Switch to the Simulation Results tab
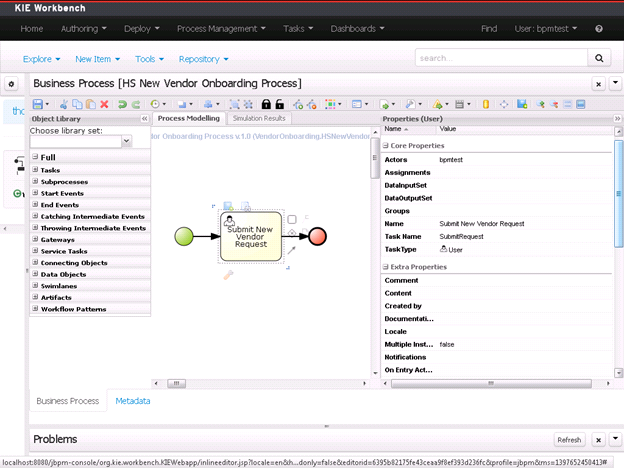Viewport: 624px width, 468px height. (259, 118)
